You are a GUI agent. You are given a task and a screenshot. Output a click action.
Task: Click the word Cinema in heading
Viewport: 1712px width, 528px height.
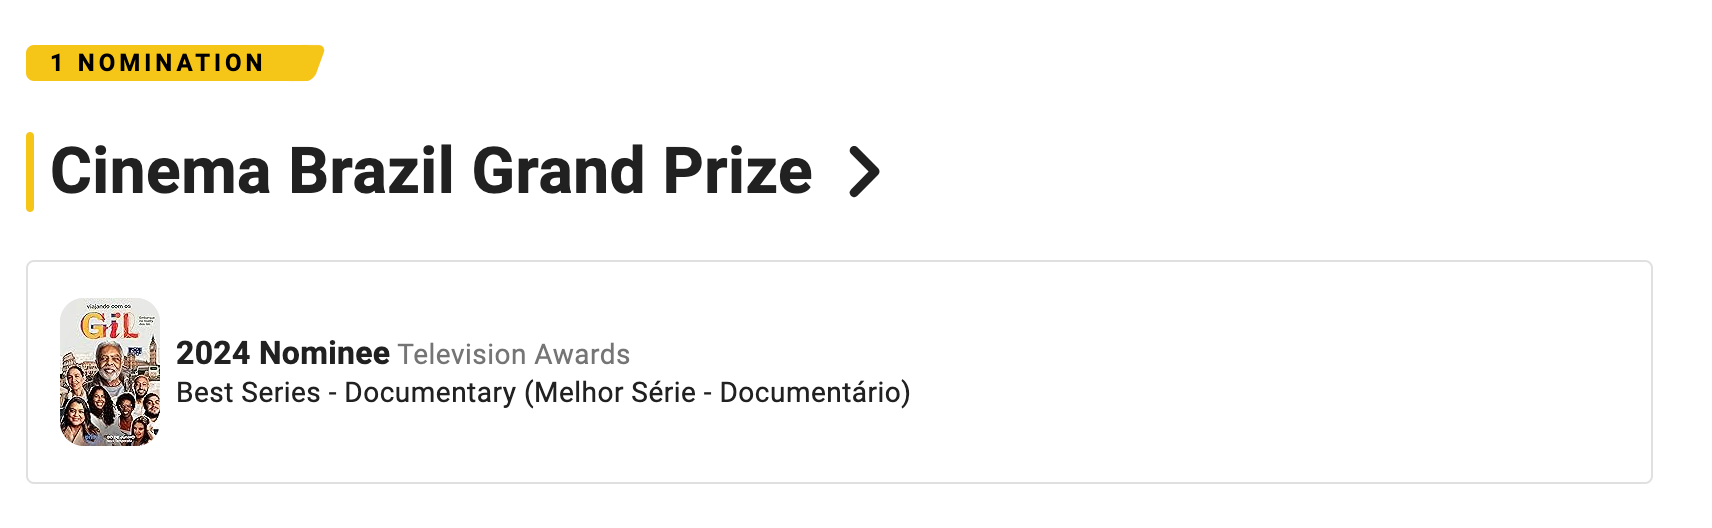(160, 172)
